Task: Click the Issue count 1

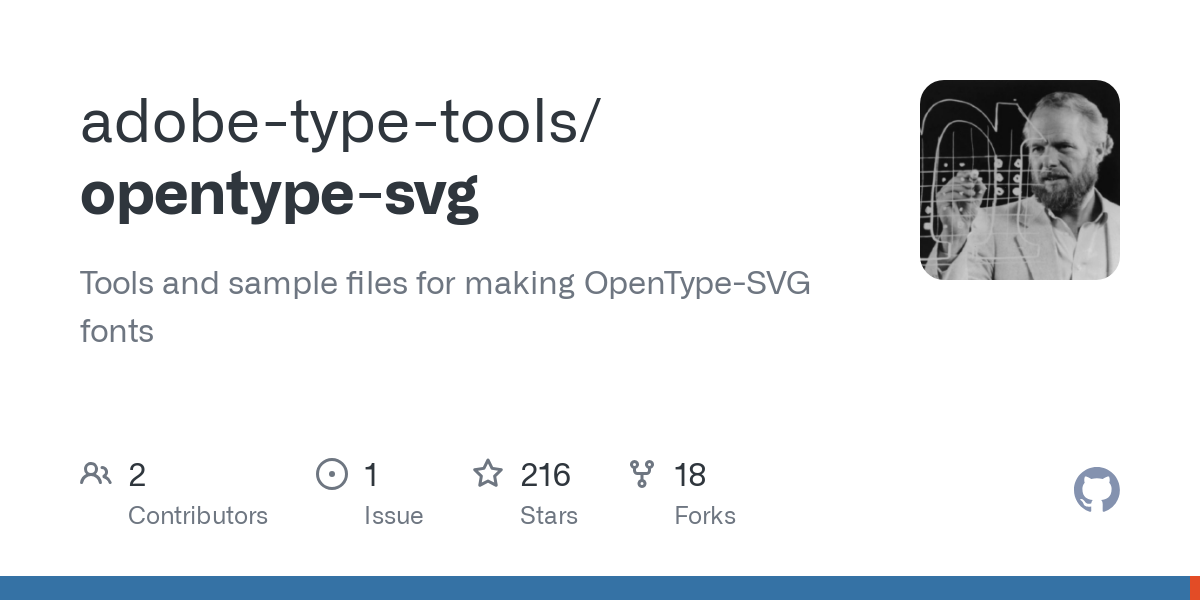Action: pyautogui.click(x=371, y=475)
